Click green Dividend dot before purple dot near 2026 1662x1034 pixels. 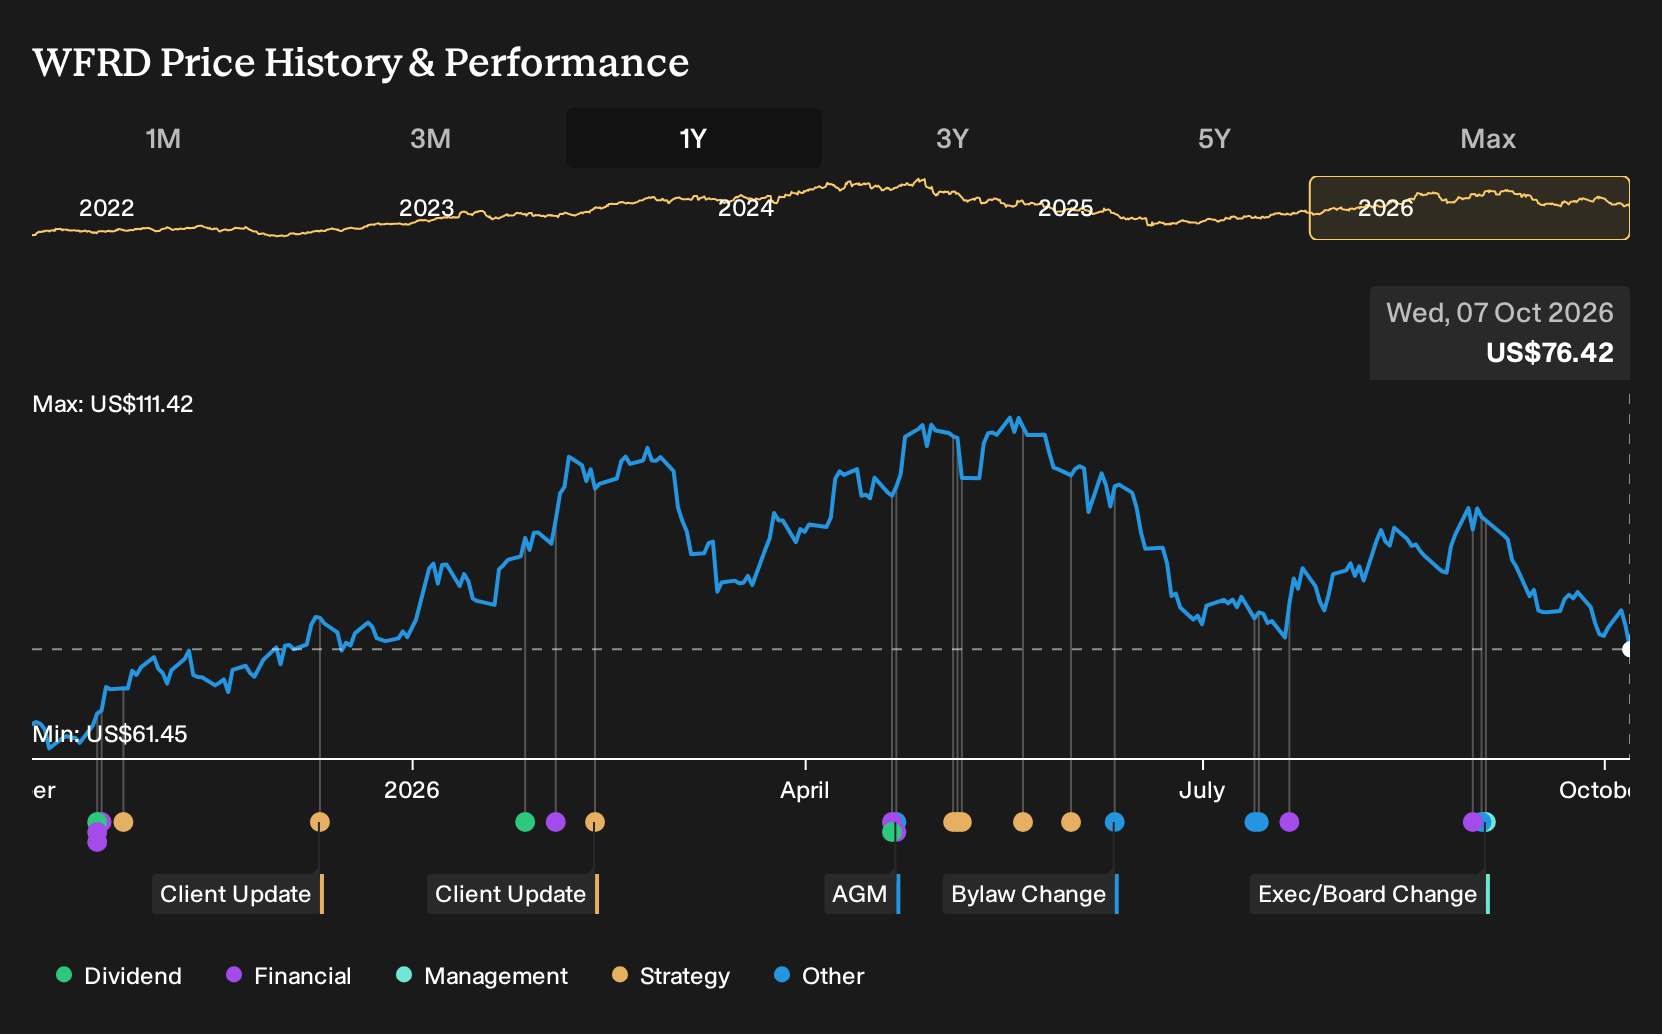point(525,822)
